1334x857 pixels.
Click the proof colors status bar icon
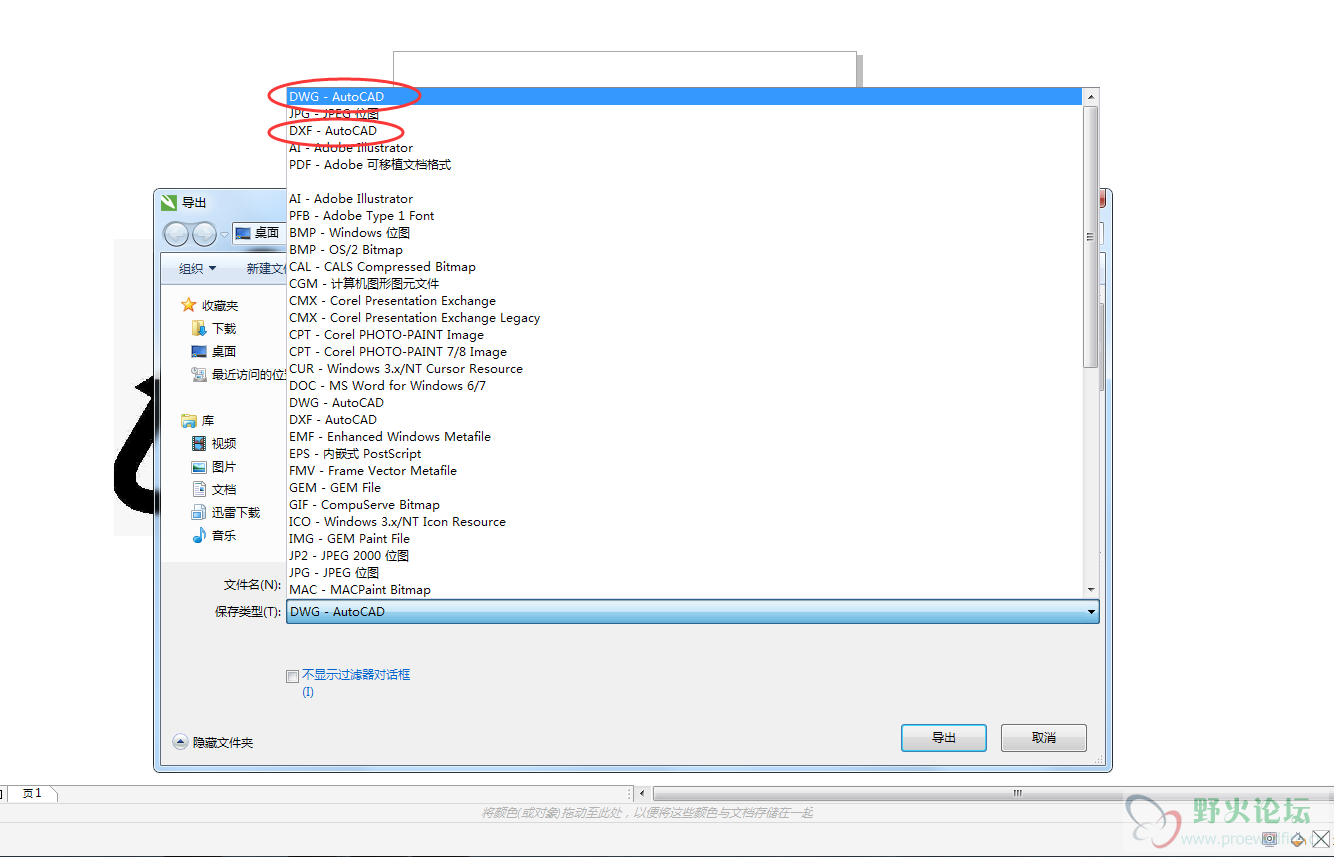tap(1269, 839)
